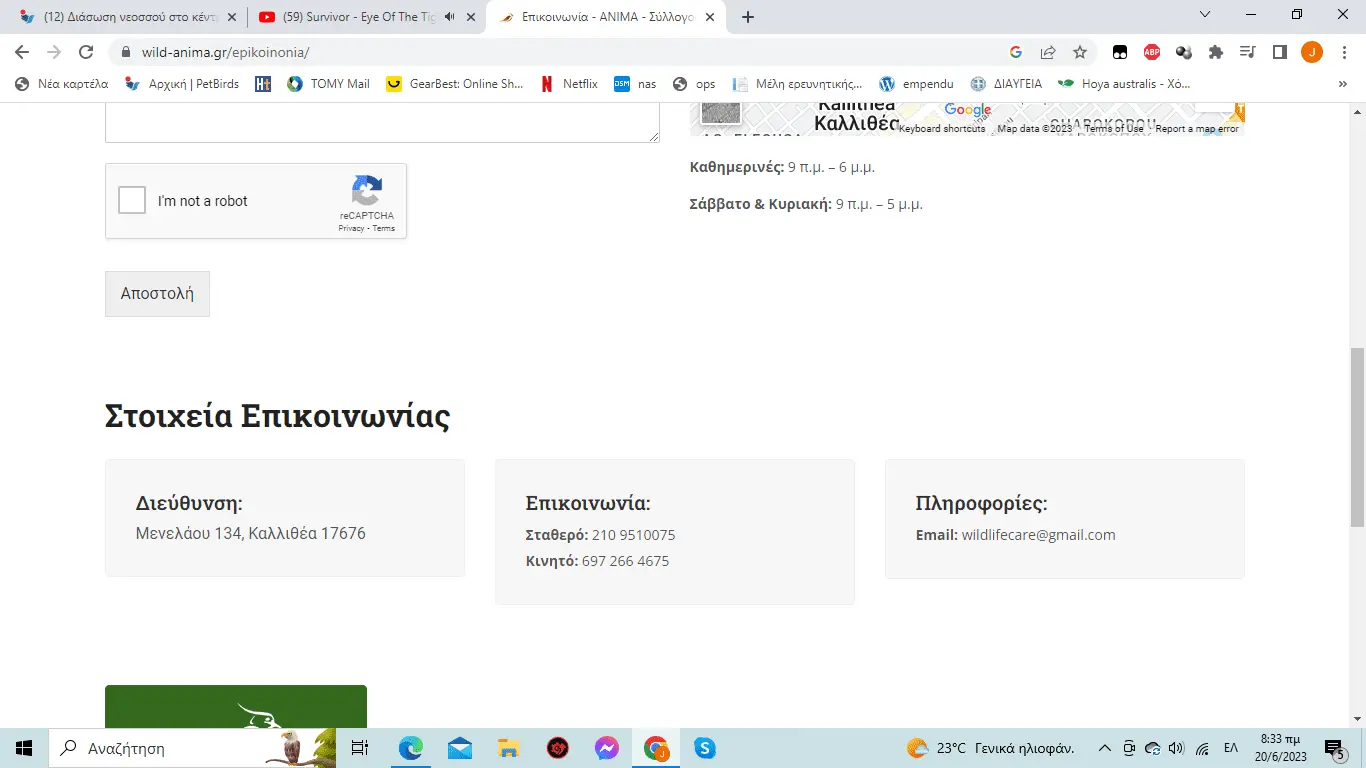Toggle the browser side panel

click(1279, 52)
